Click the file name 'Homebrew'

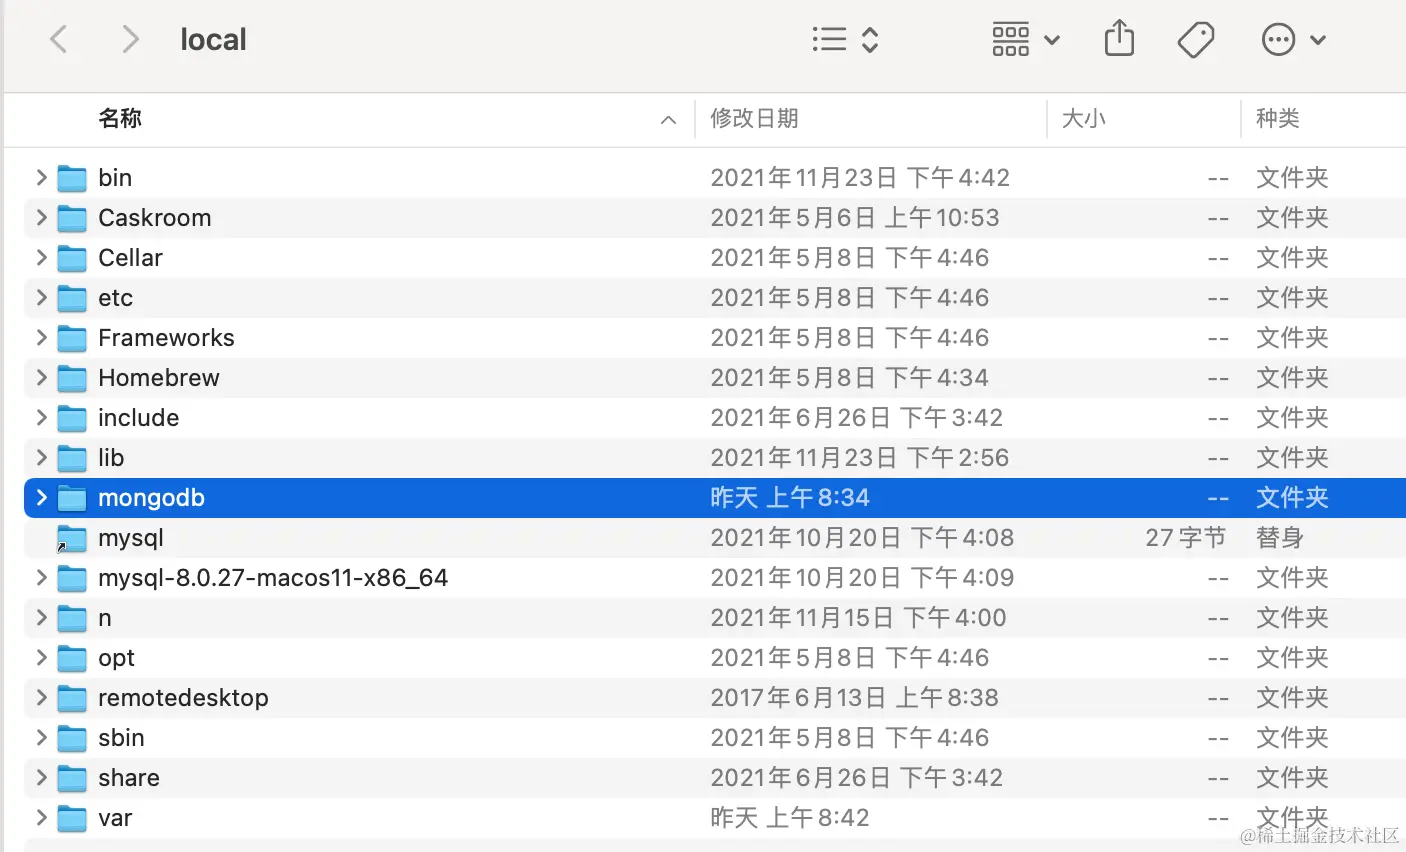pos(159,378)
